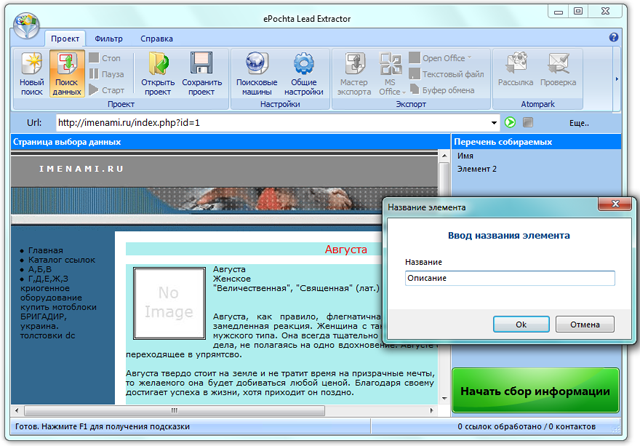
Task: Click the Г,Д,Е,Ж,З names link
Action: (48, 278)
